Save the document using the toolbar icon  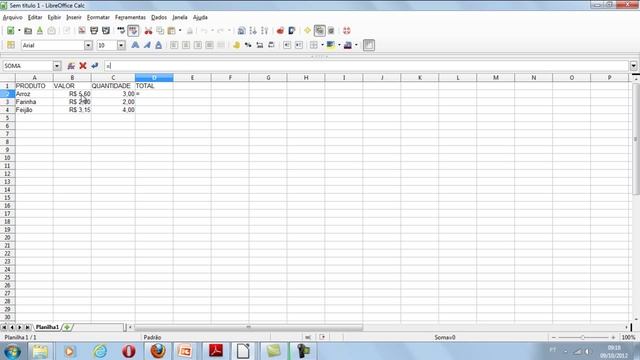[x=40, y=31]
